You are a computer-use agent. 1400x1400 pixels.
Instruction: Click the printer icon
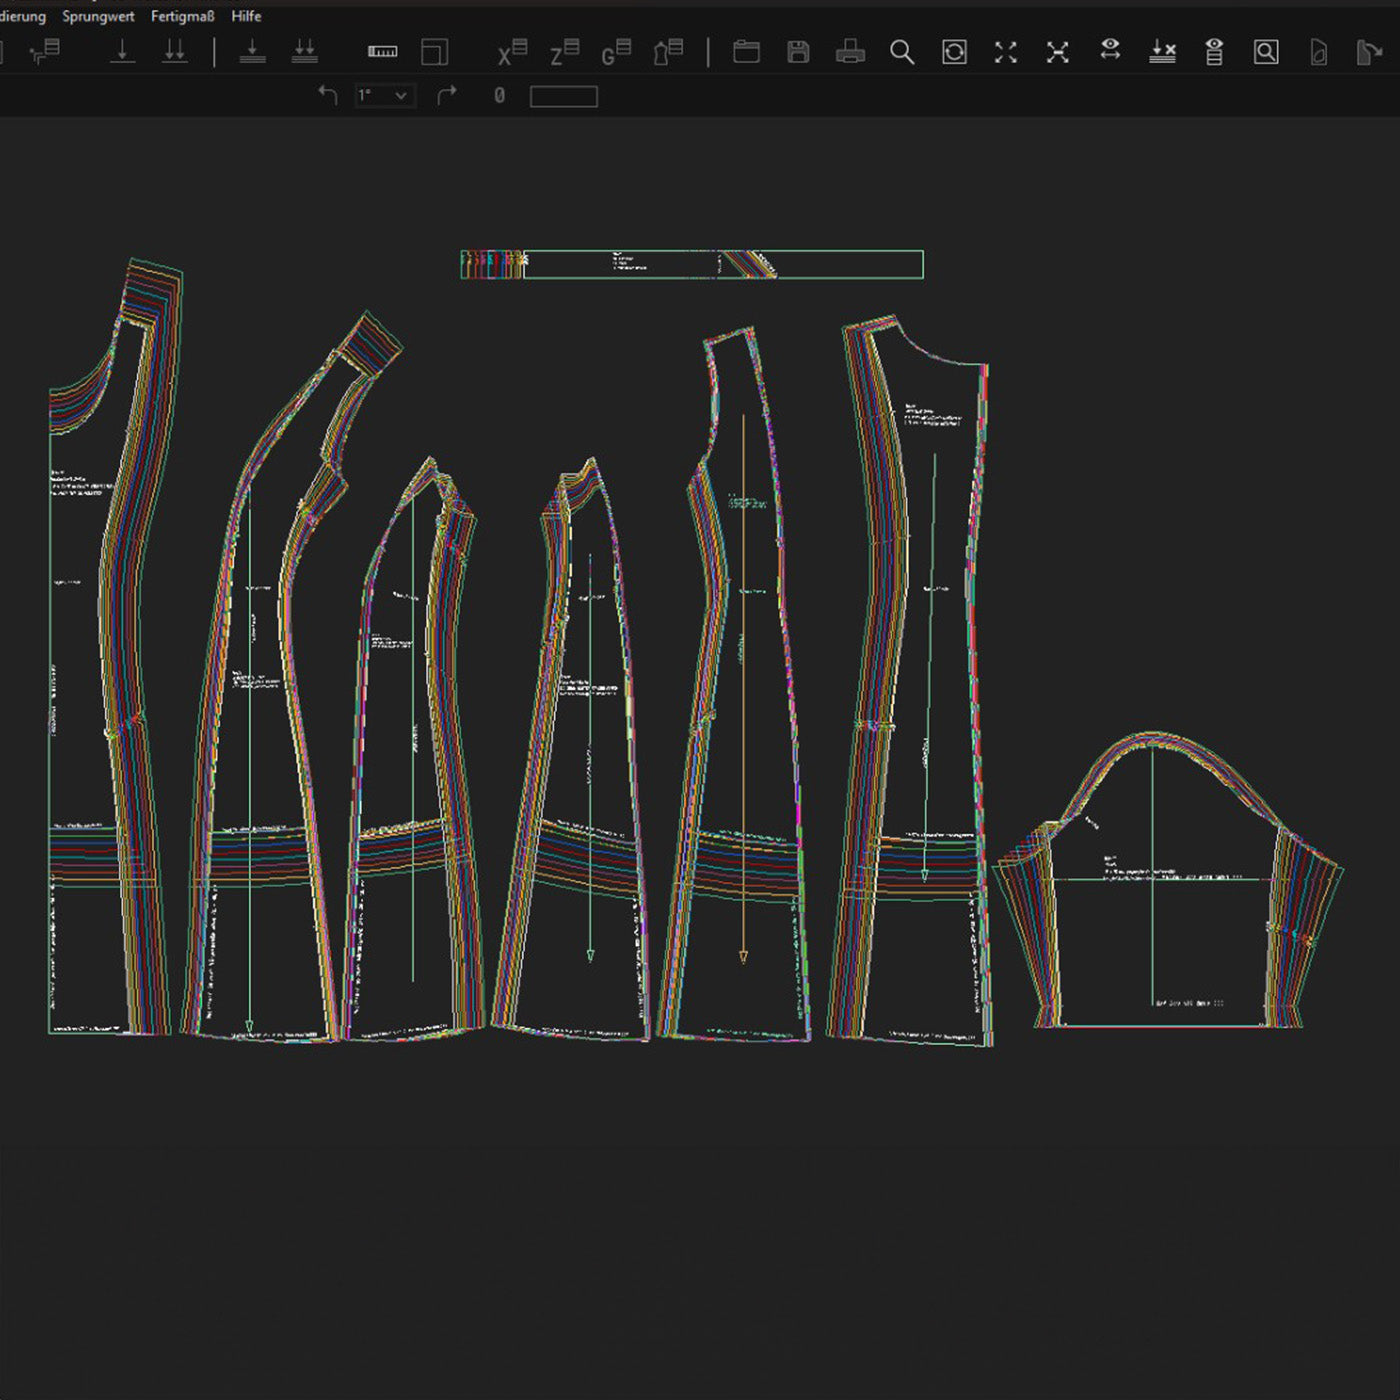tap(850, 52)
